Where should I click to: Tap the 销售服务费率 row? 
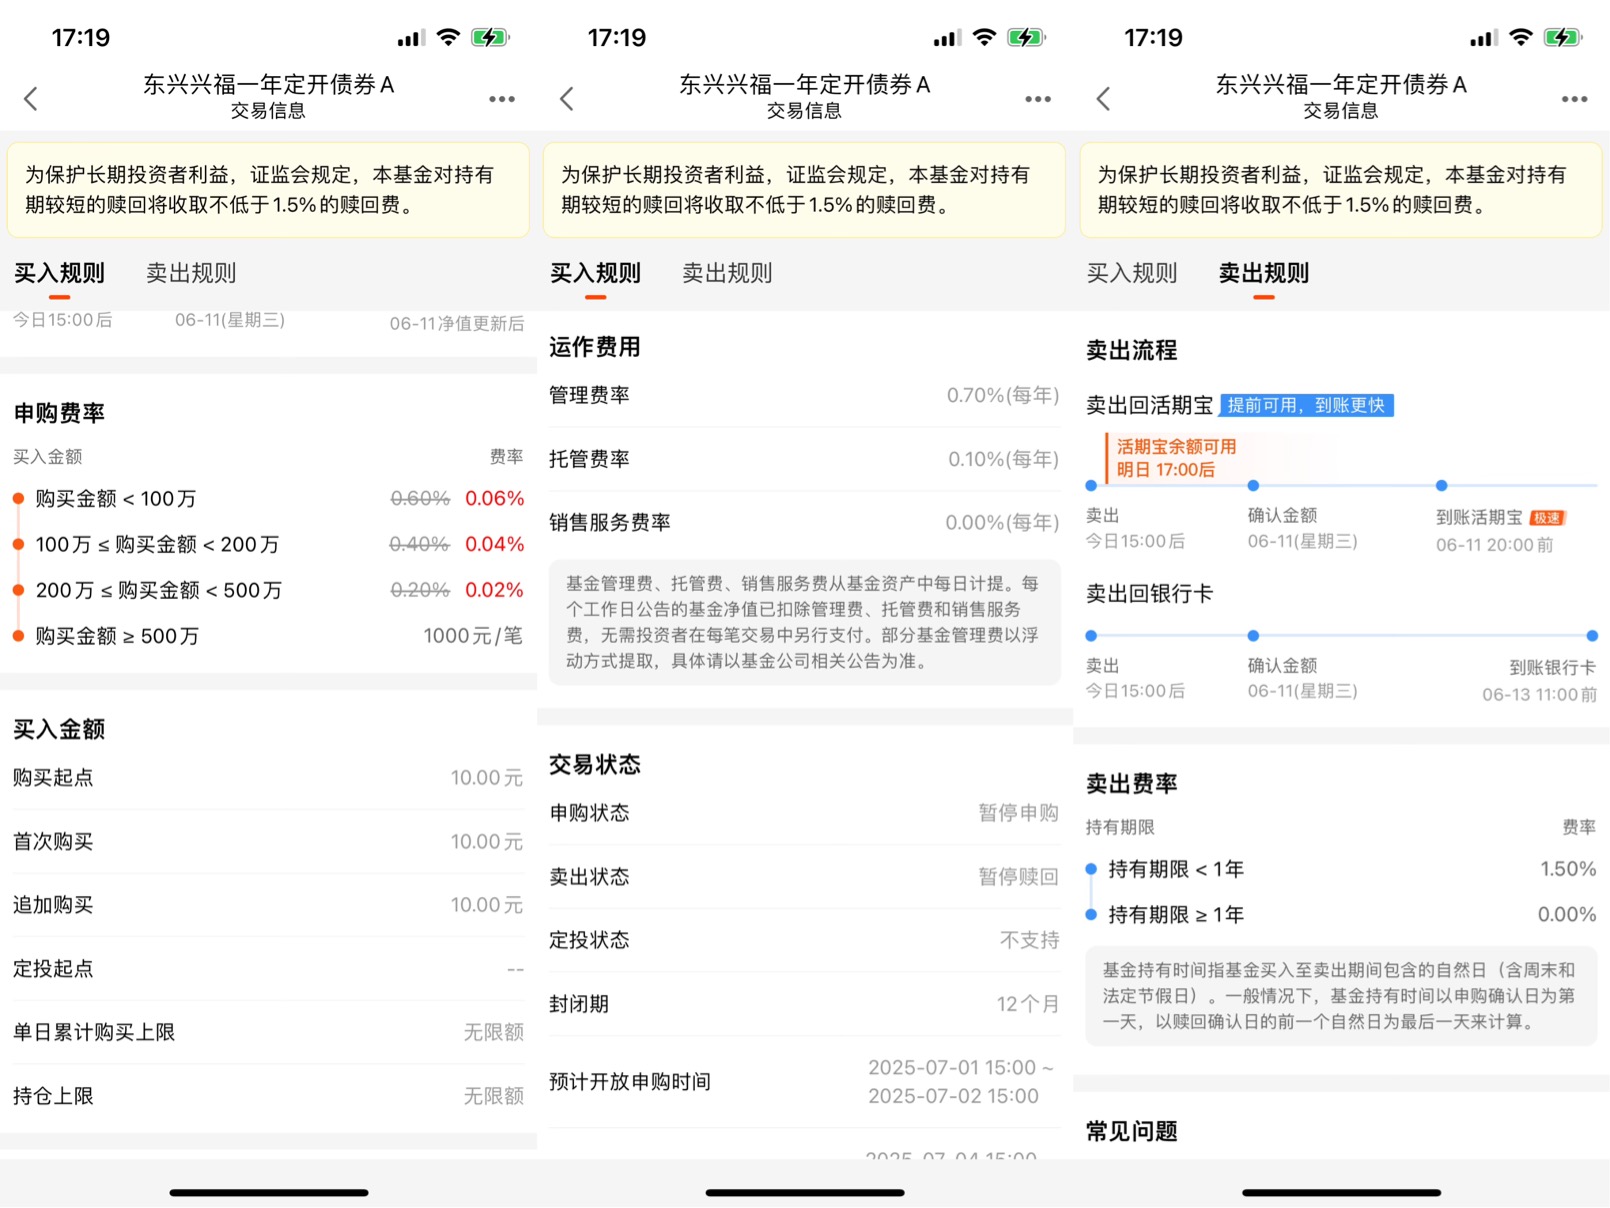(804, 523)
